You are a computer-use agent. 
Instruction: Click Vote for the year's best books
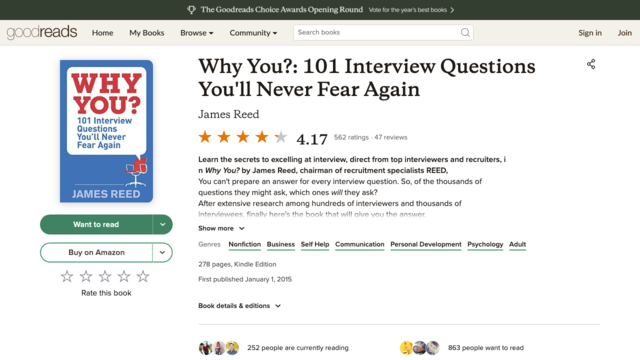407,10
